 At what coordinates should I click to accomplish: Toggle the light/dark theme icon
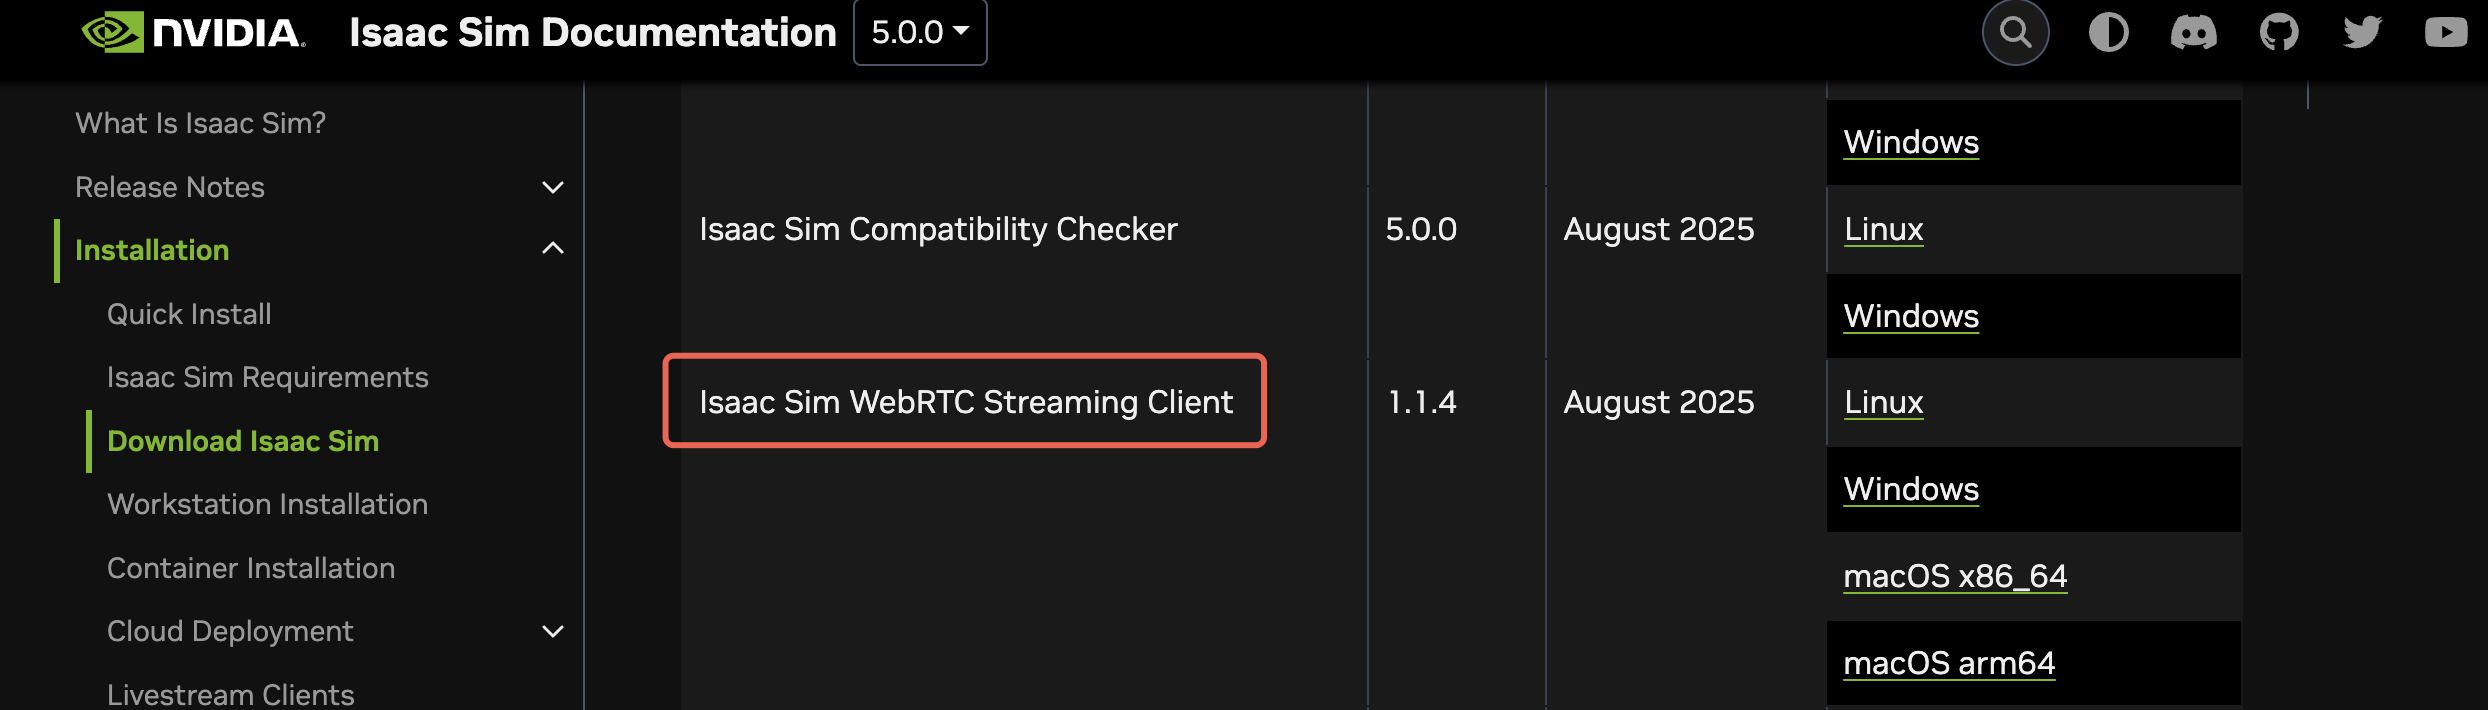pos(2108,33)
